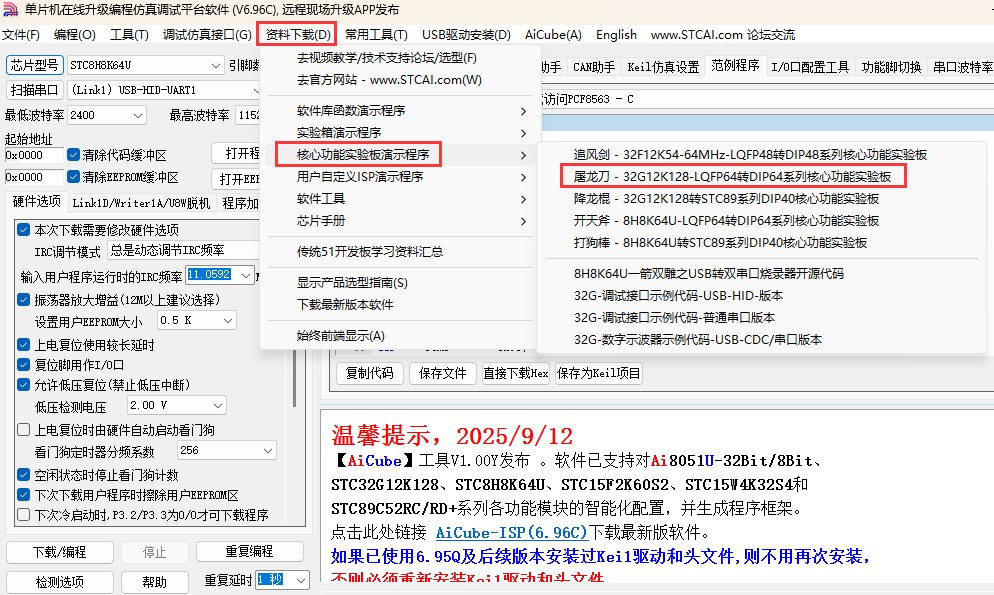Open the 文件(F) menu
This screenshot has height=595, width=994.
[21, 35]
